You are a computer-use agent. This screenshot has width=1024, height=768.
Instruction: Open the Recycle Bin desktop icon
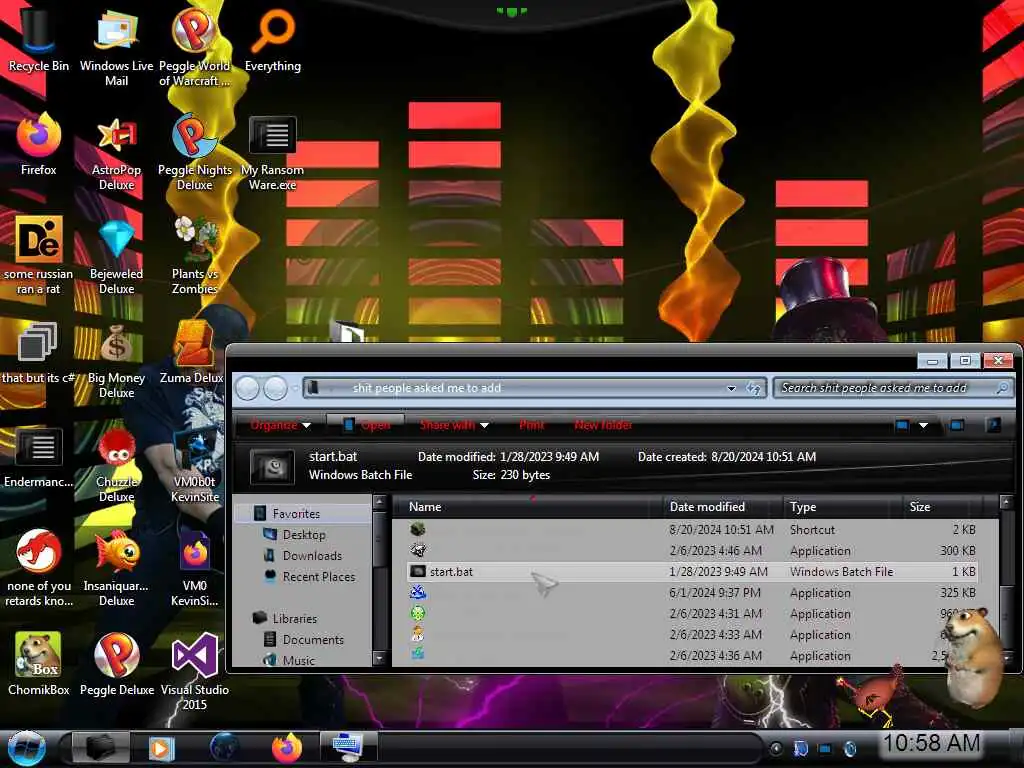point(38,40)
